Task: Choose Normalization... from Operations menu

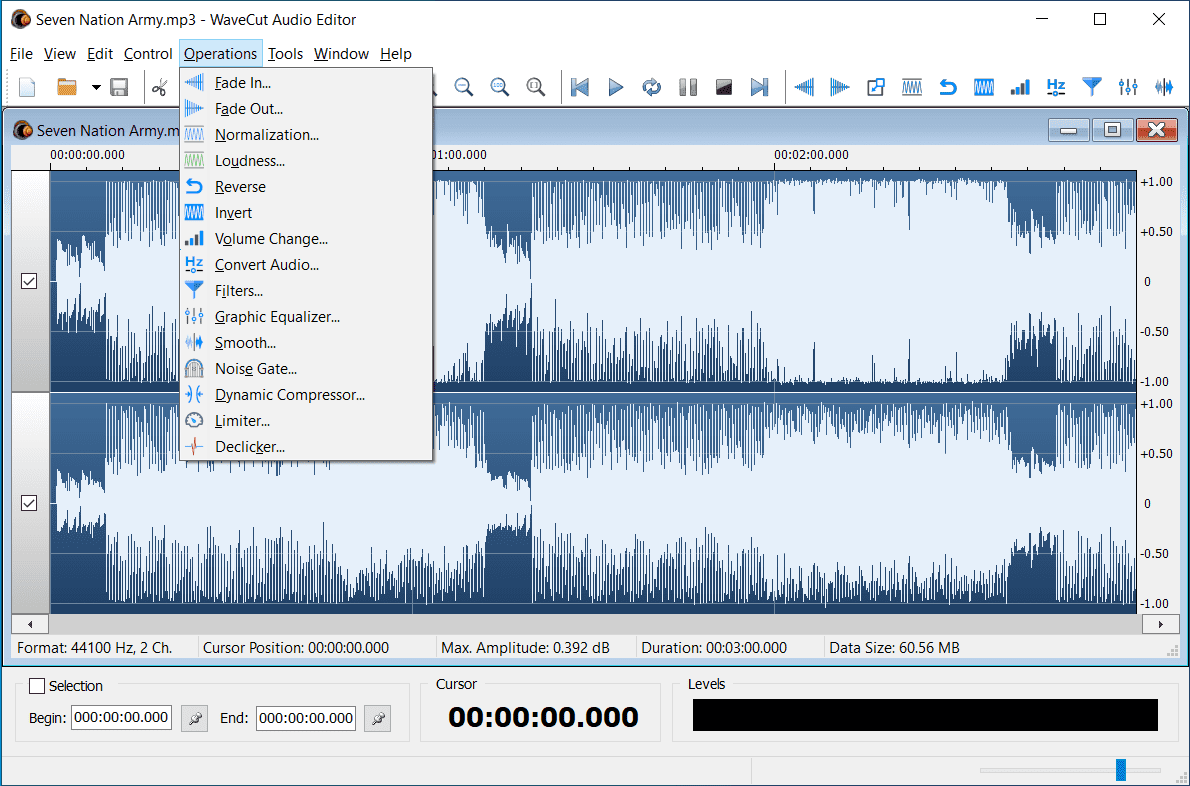Action: click(x=266, y=135)
